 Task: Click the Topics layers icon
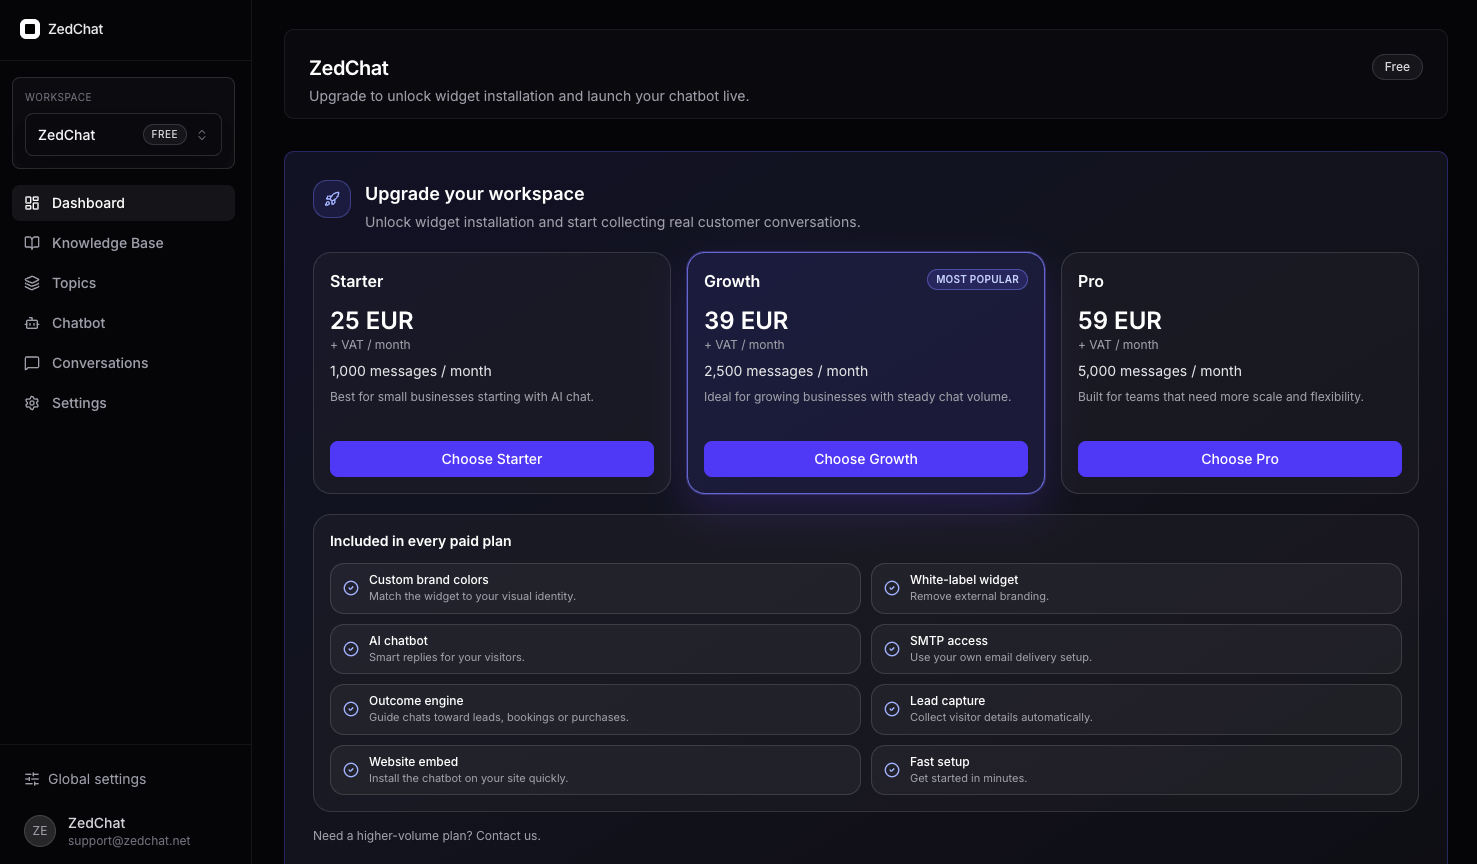tap(32, 283)
